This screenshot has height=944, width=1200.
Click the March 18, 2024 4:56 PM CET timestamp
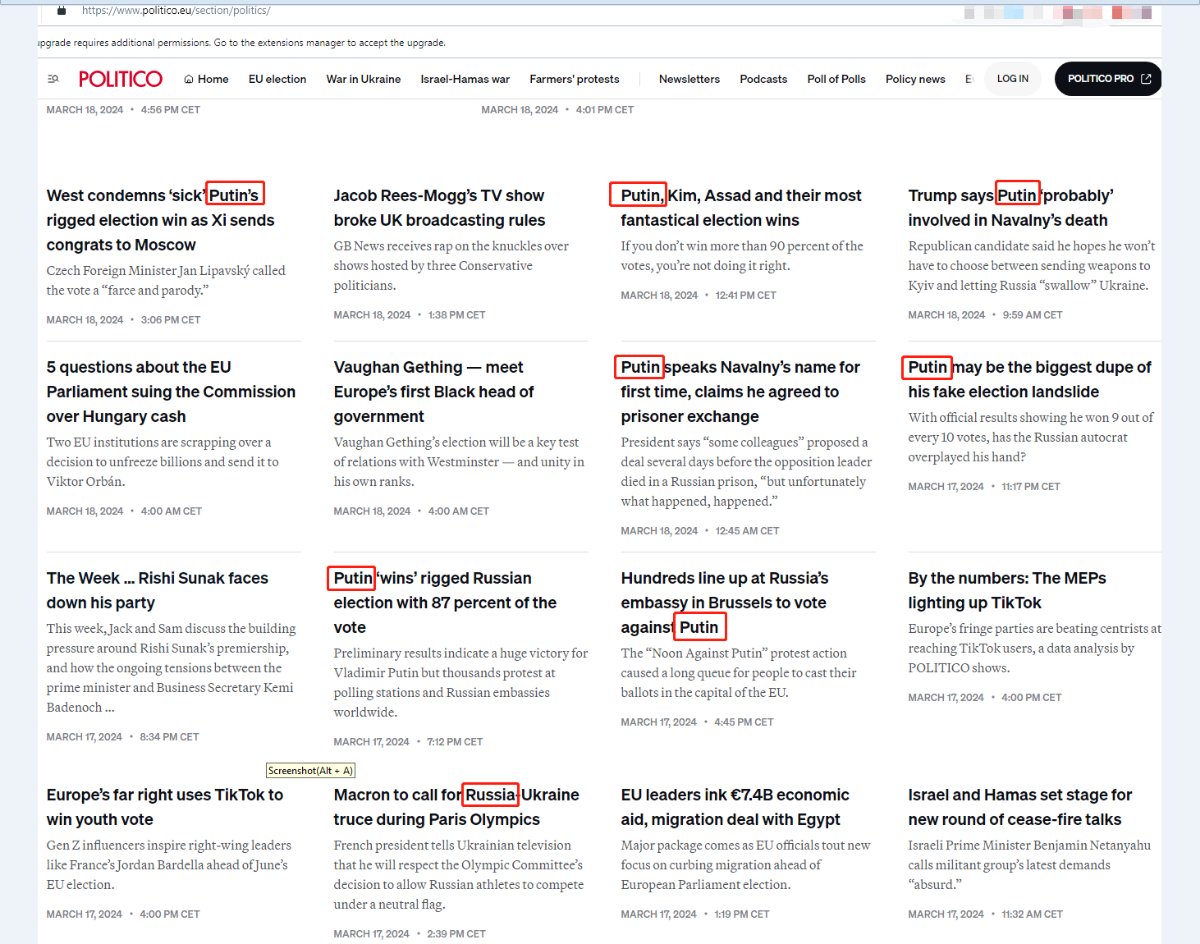coord(123,110)
